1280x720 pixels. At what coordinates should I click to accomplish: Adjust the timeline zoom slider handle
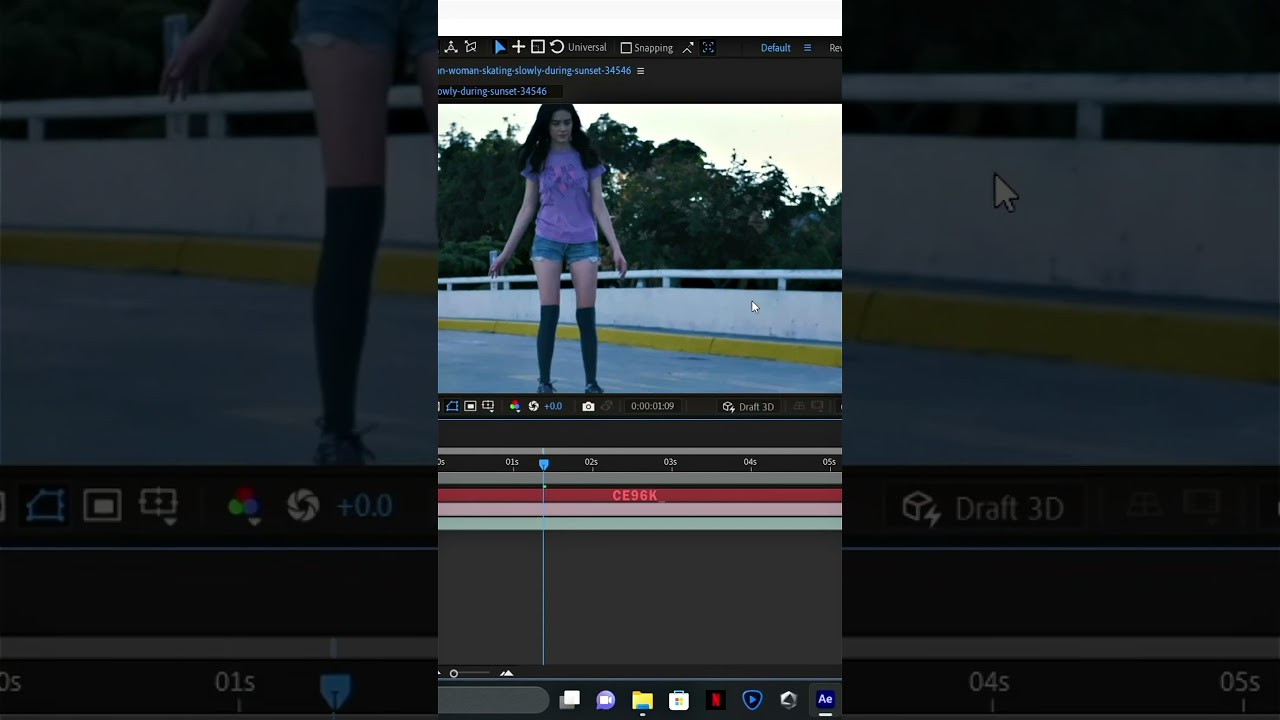point(454,673)
